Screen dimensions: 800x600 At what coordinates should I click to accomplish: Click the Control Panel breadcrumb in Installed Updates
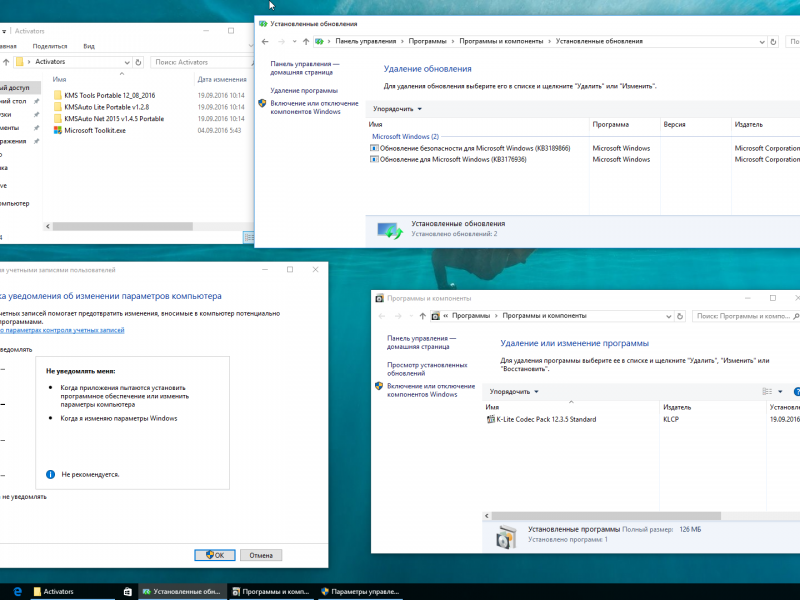coord(365,41)
